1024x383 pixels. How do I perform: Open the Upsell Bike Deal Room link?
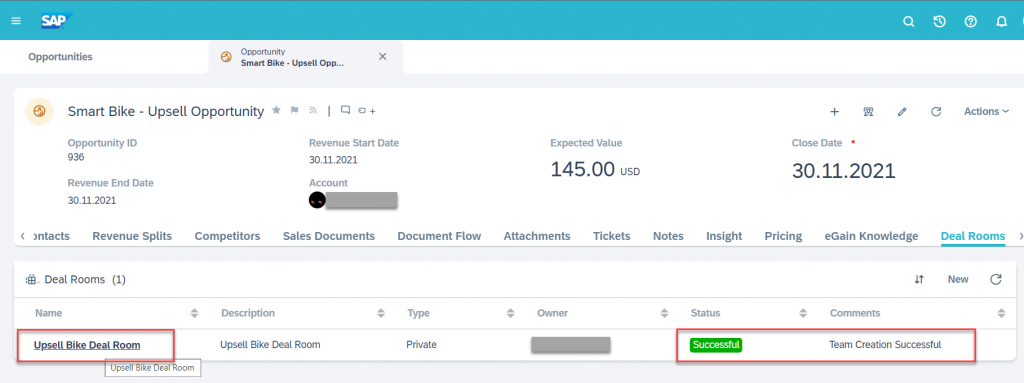87,344
